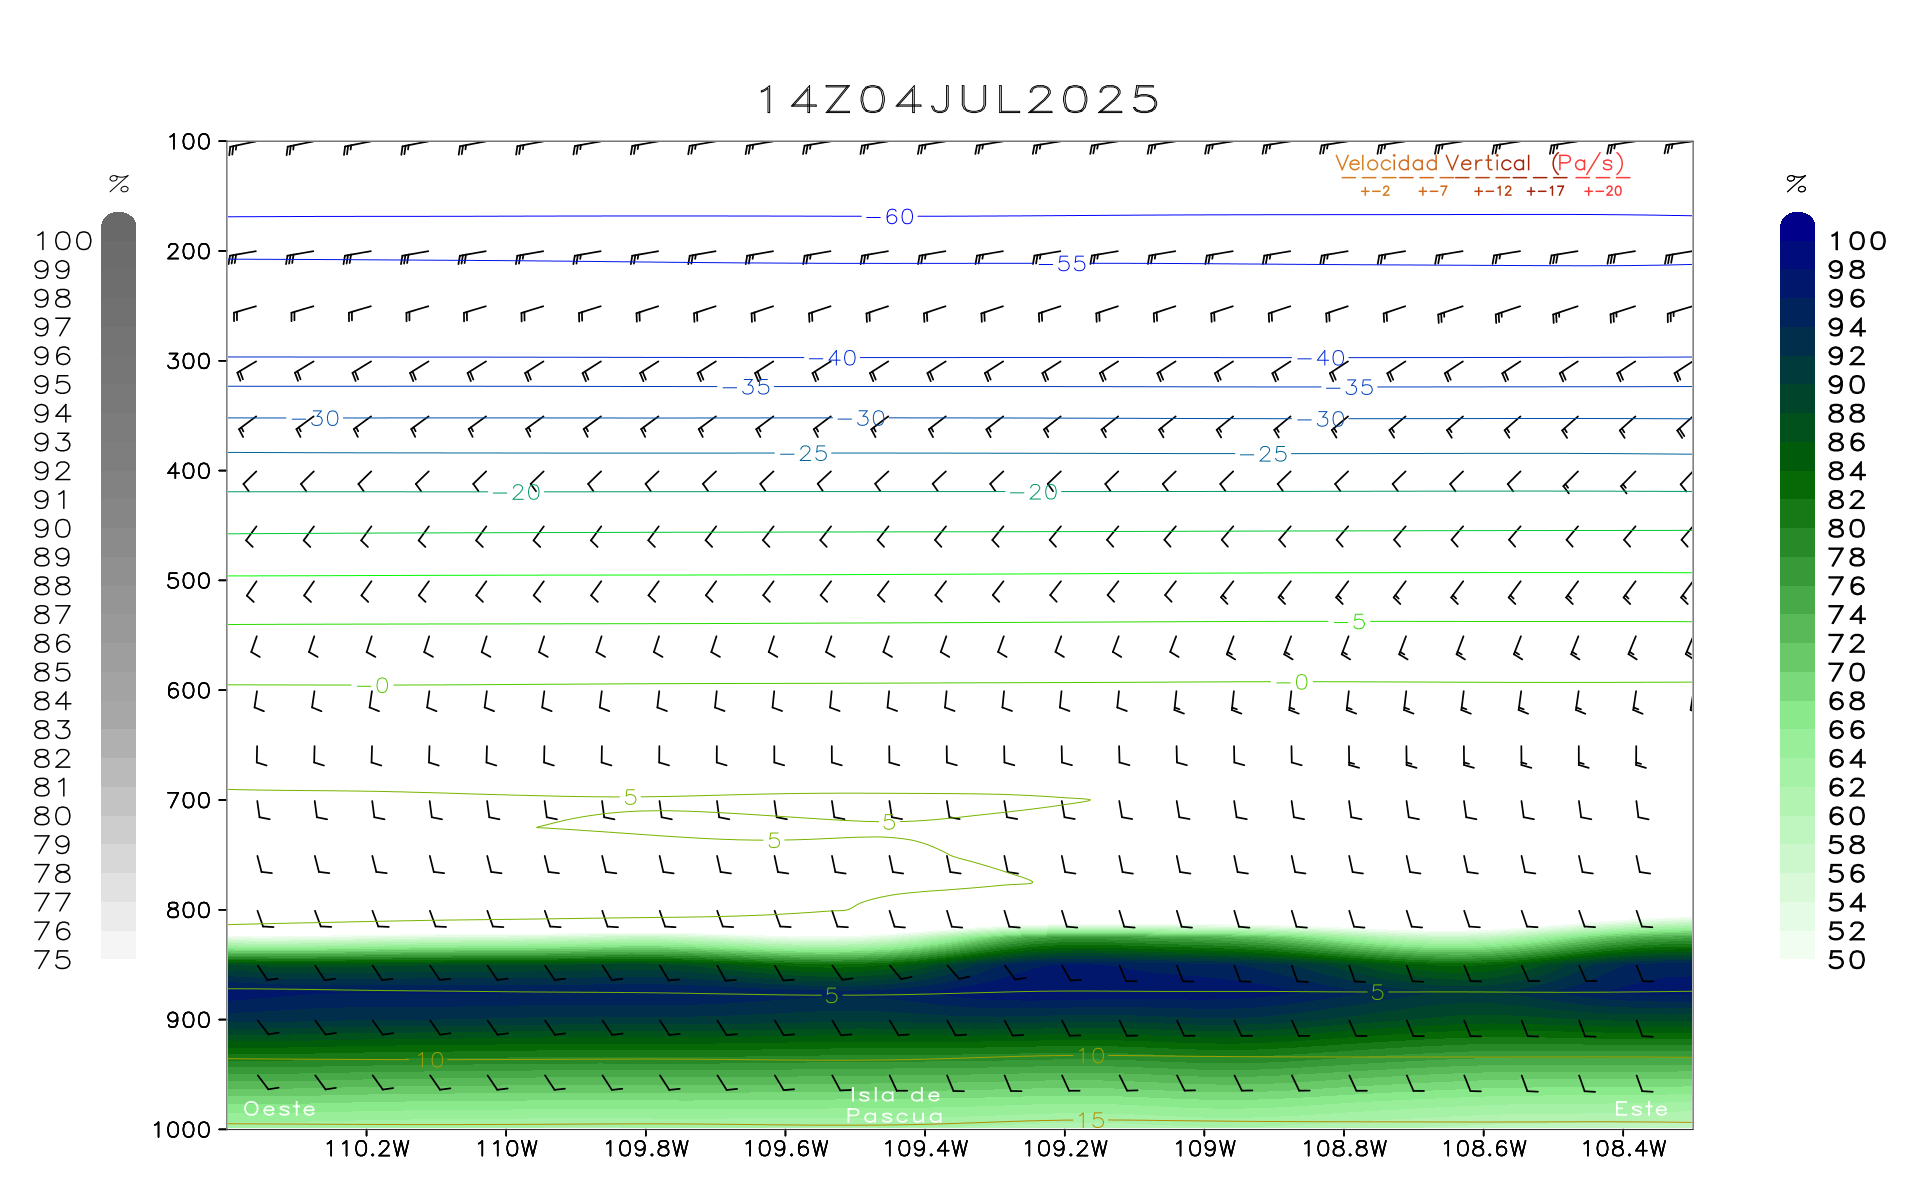Select the Oeste label on the plot

[x=280, y=1109]
